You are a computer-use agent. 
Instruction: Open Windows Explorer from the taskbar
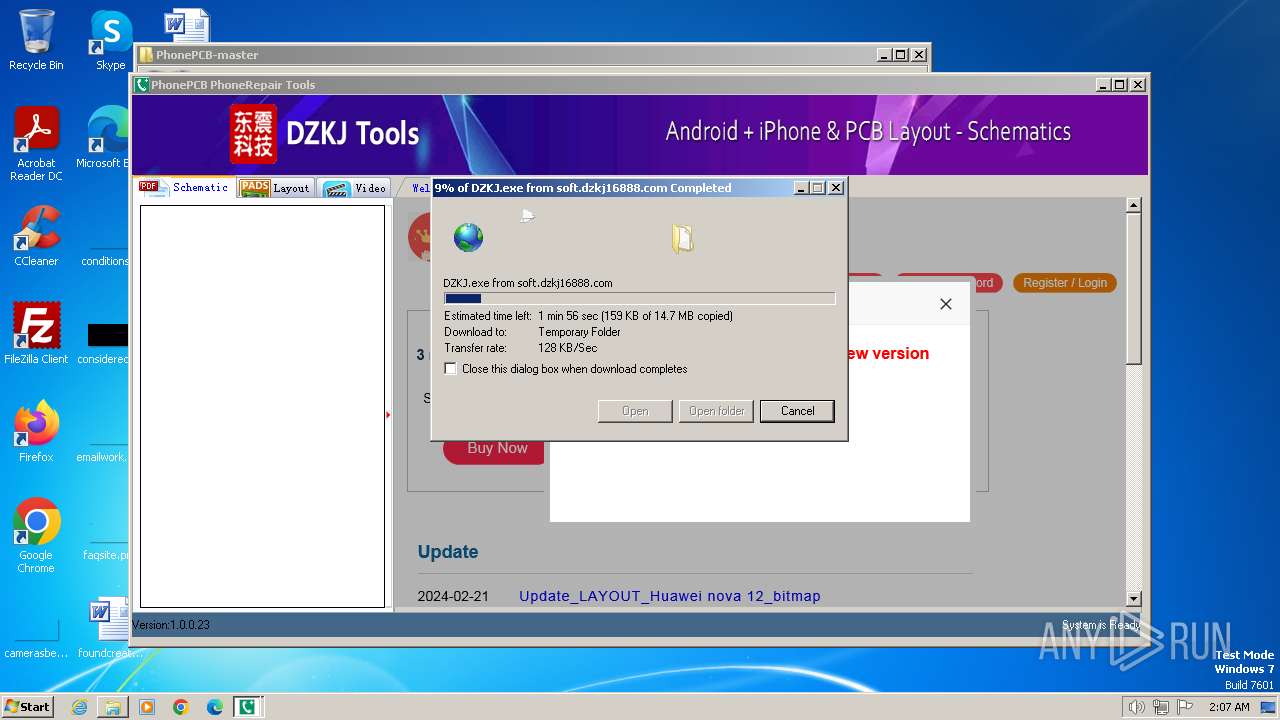pyautogui.click(x=113, y=707)
